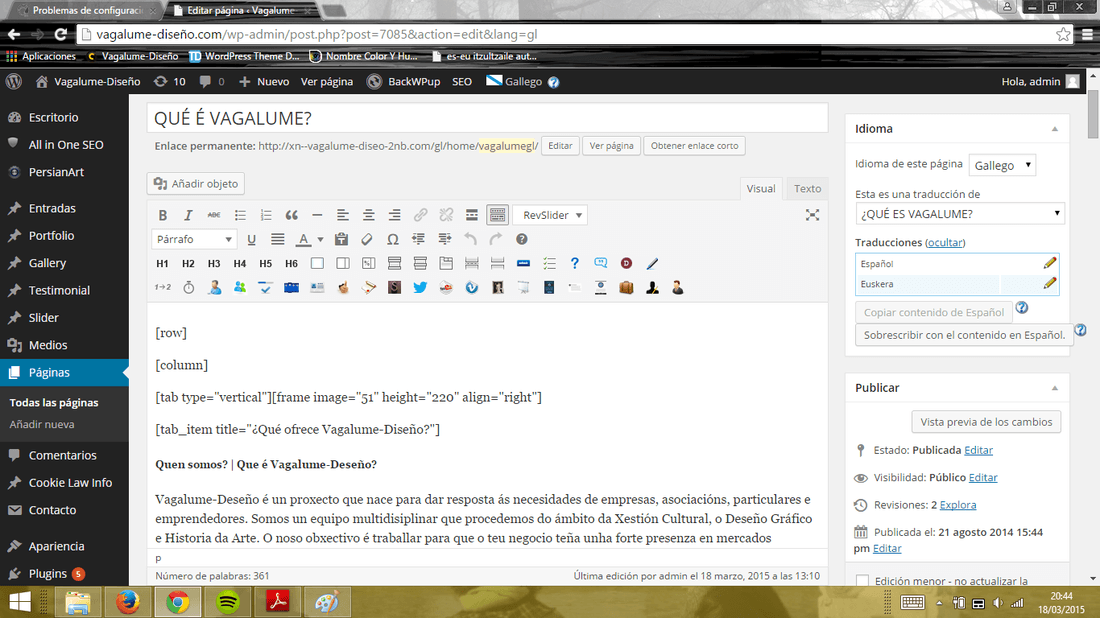Remove link with the unlink icon
The height and width of the screenshot is (618, 1100).
click(x=445, y=215)
